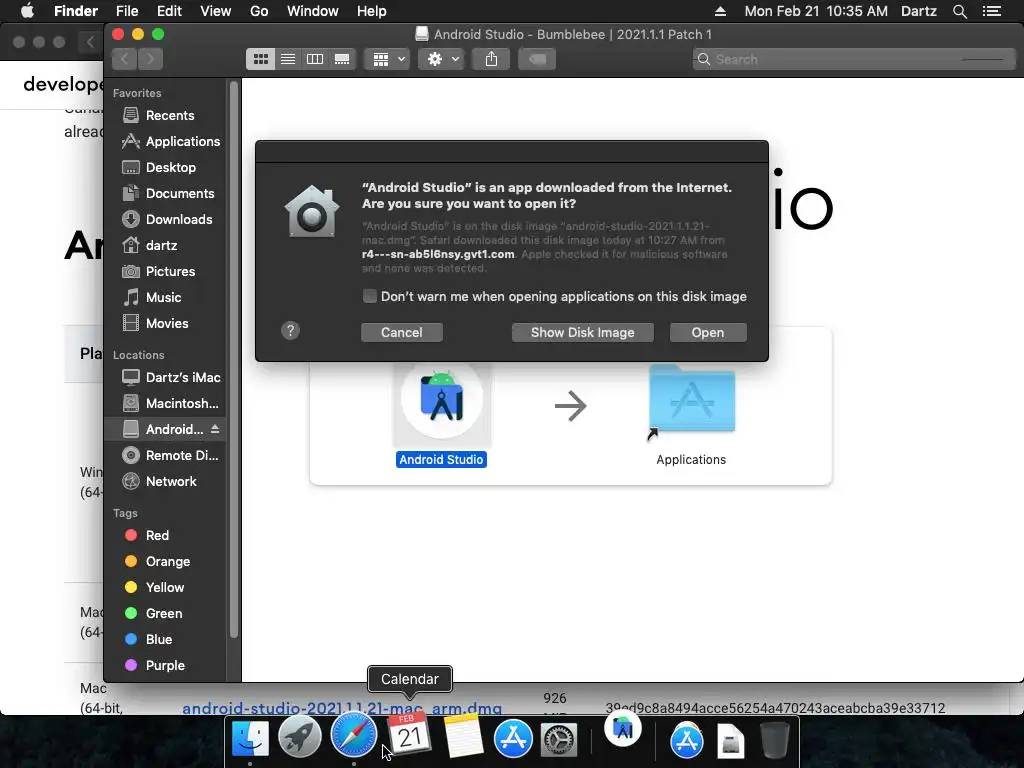The image size is (1024, 768).
Task: Open Notification Center menu bar icon
Action: point(991,11)
